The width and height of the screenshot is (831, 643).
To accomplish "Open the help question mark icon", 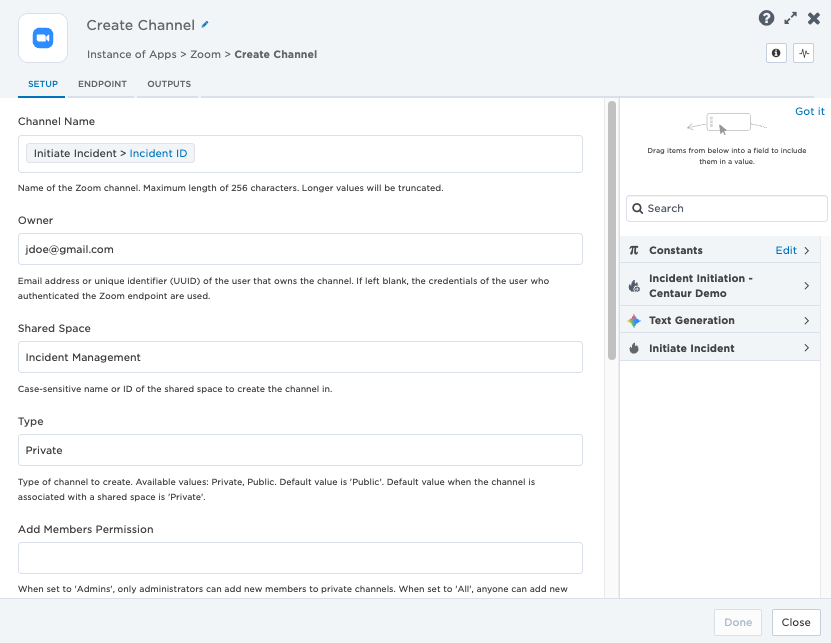I will click(x=766, y=19).
